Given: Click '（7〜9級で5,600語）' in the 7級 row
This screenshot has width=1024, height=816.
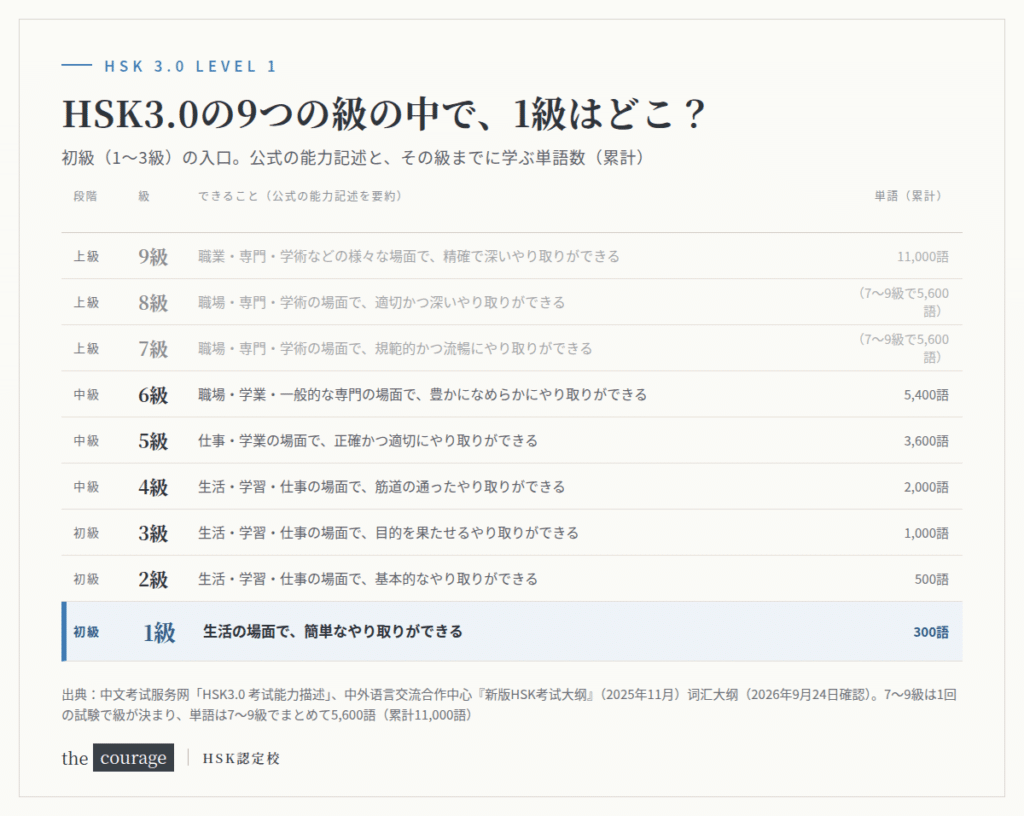Looking at the screenshot, I should (x=904, y=349).
